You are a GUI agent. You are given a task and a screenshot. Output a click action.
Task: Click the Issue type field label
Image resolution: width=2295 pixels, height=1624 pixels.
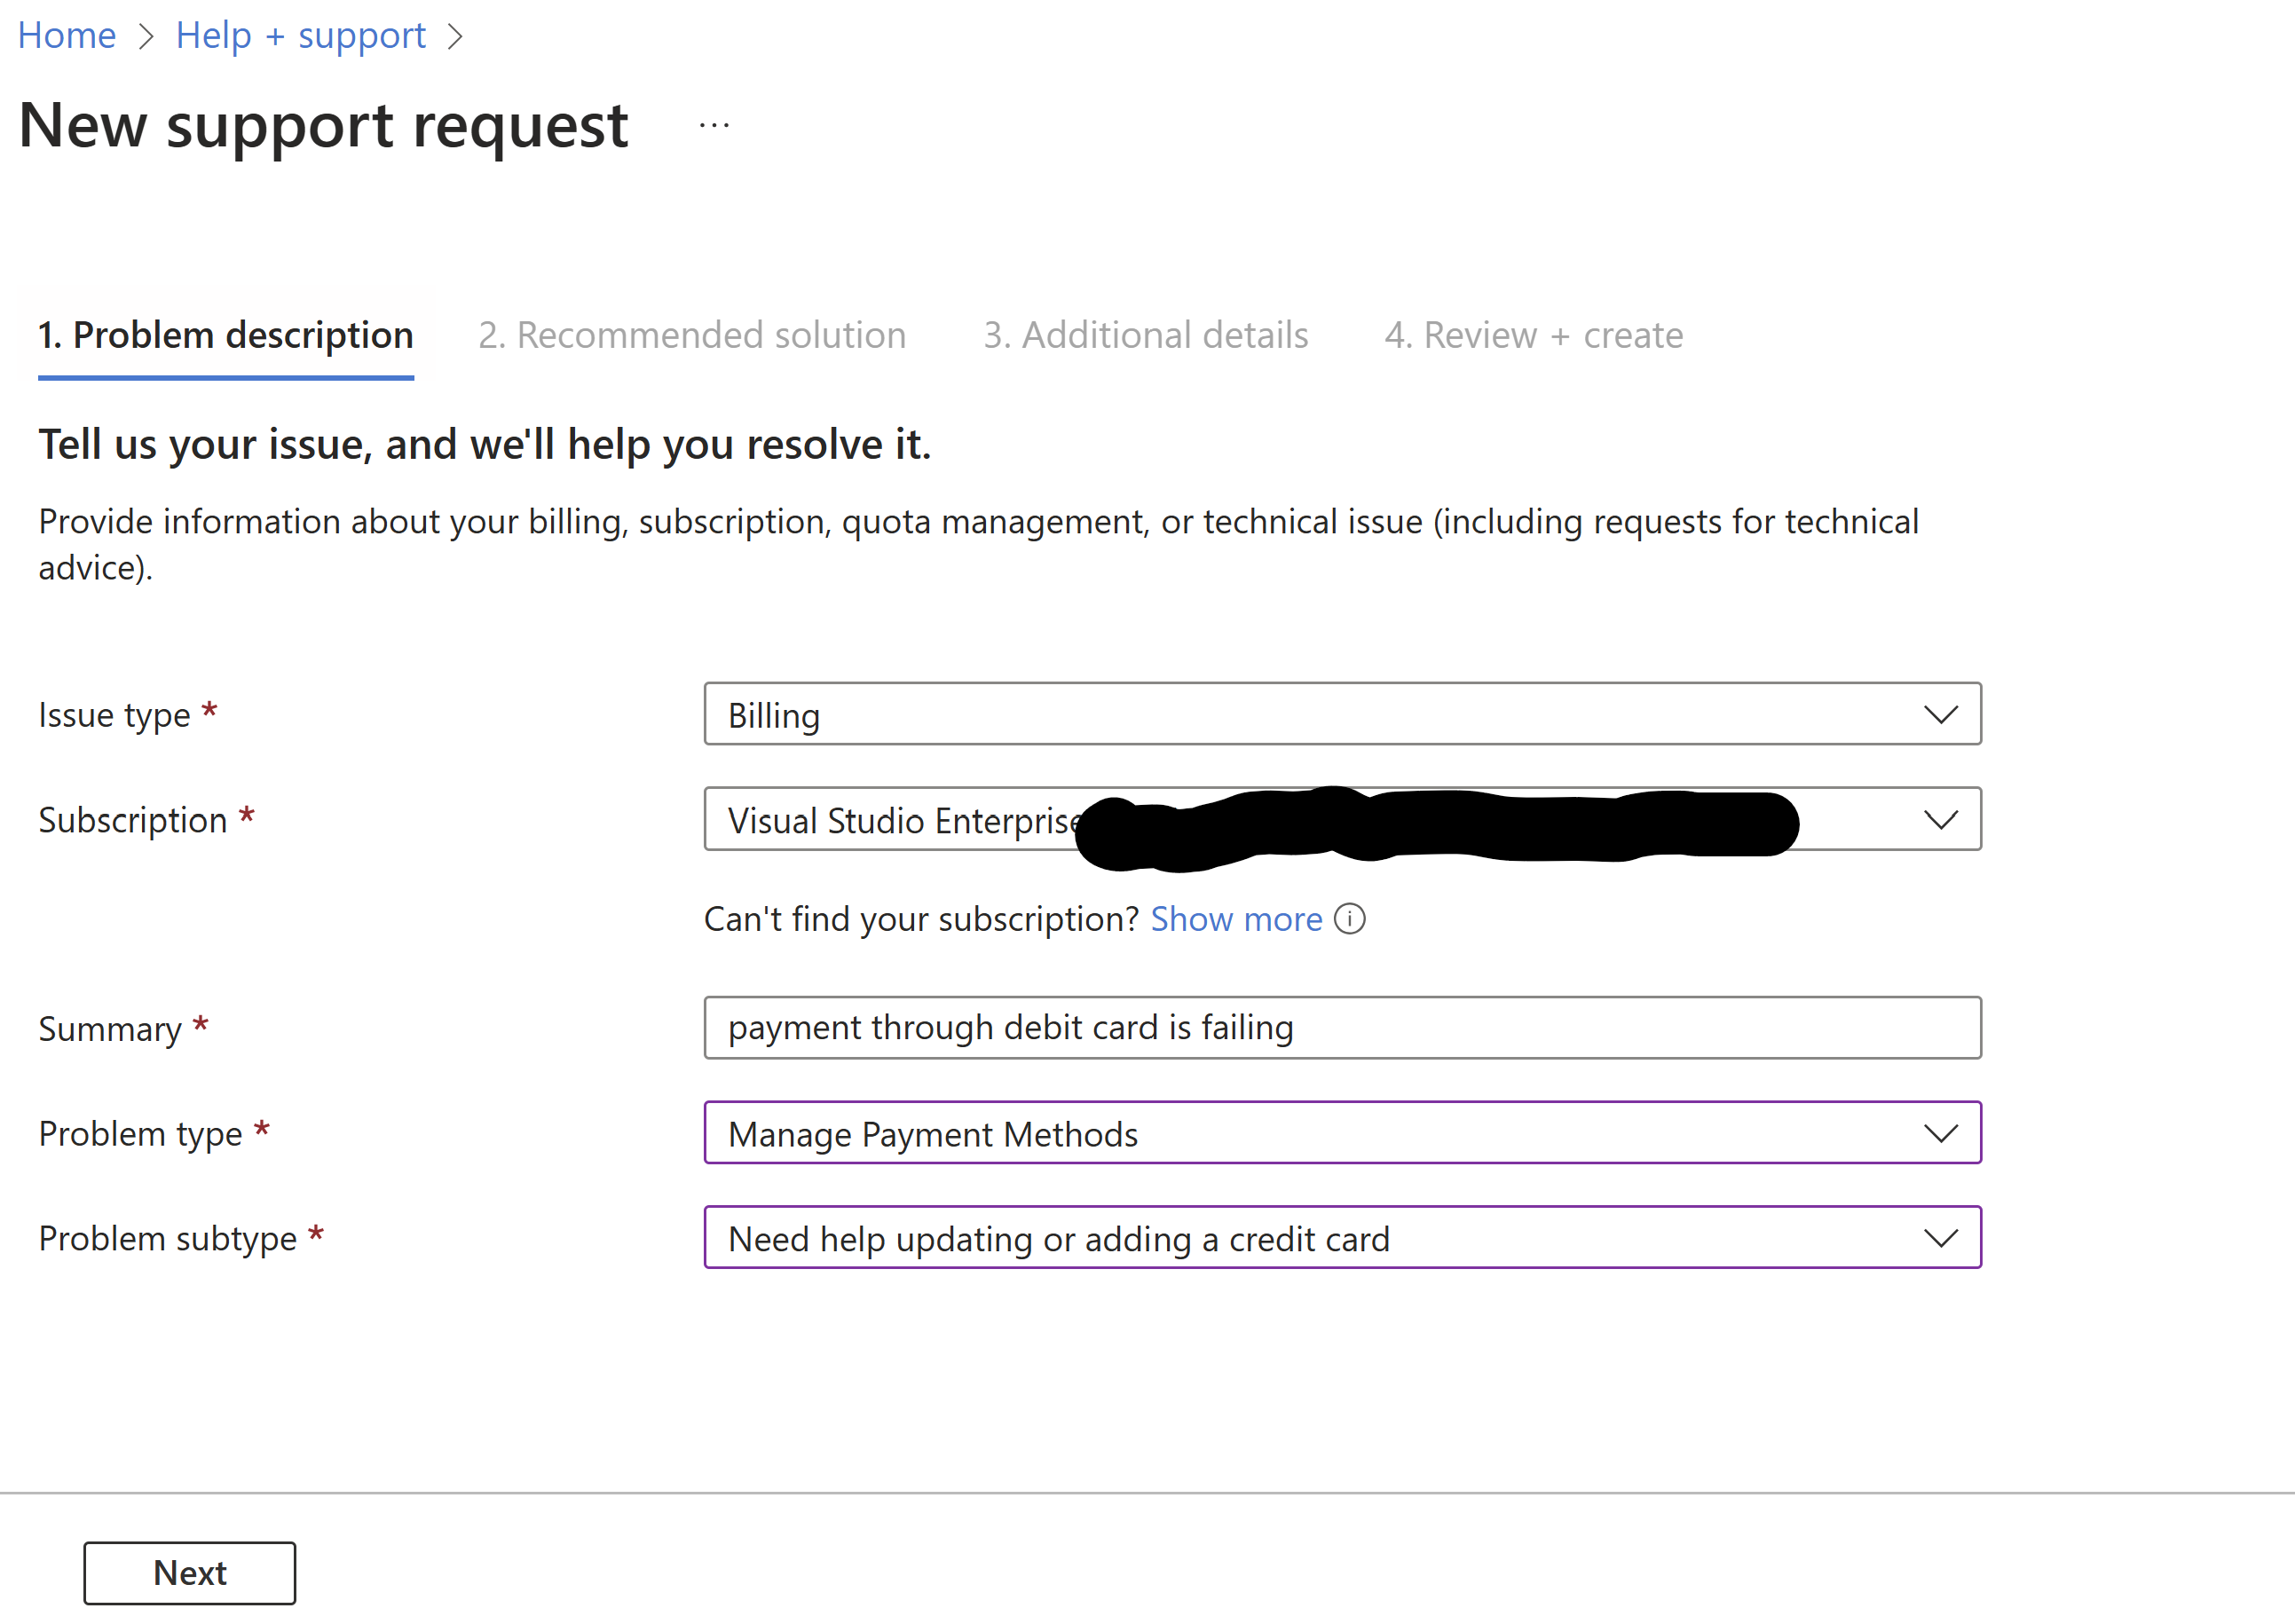114,715
